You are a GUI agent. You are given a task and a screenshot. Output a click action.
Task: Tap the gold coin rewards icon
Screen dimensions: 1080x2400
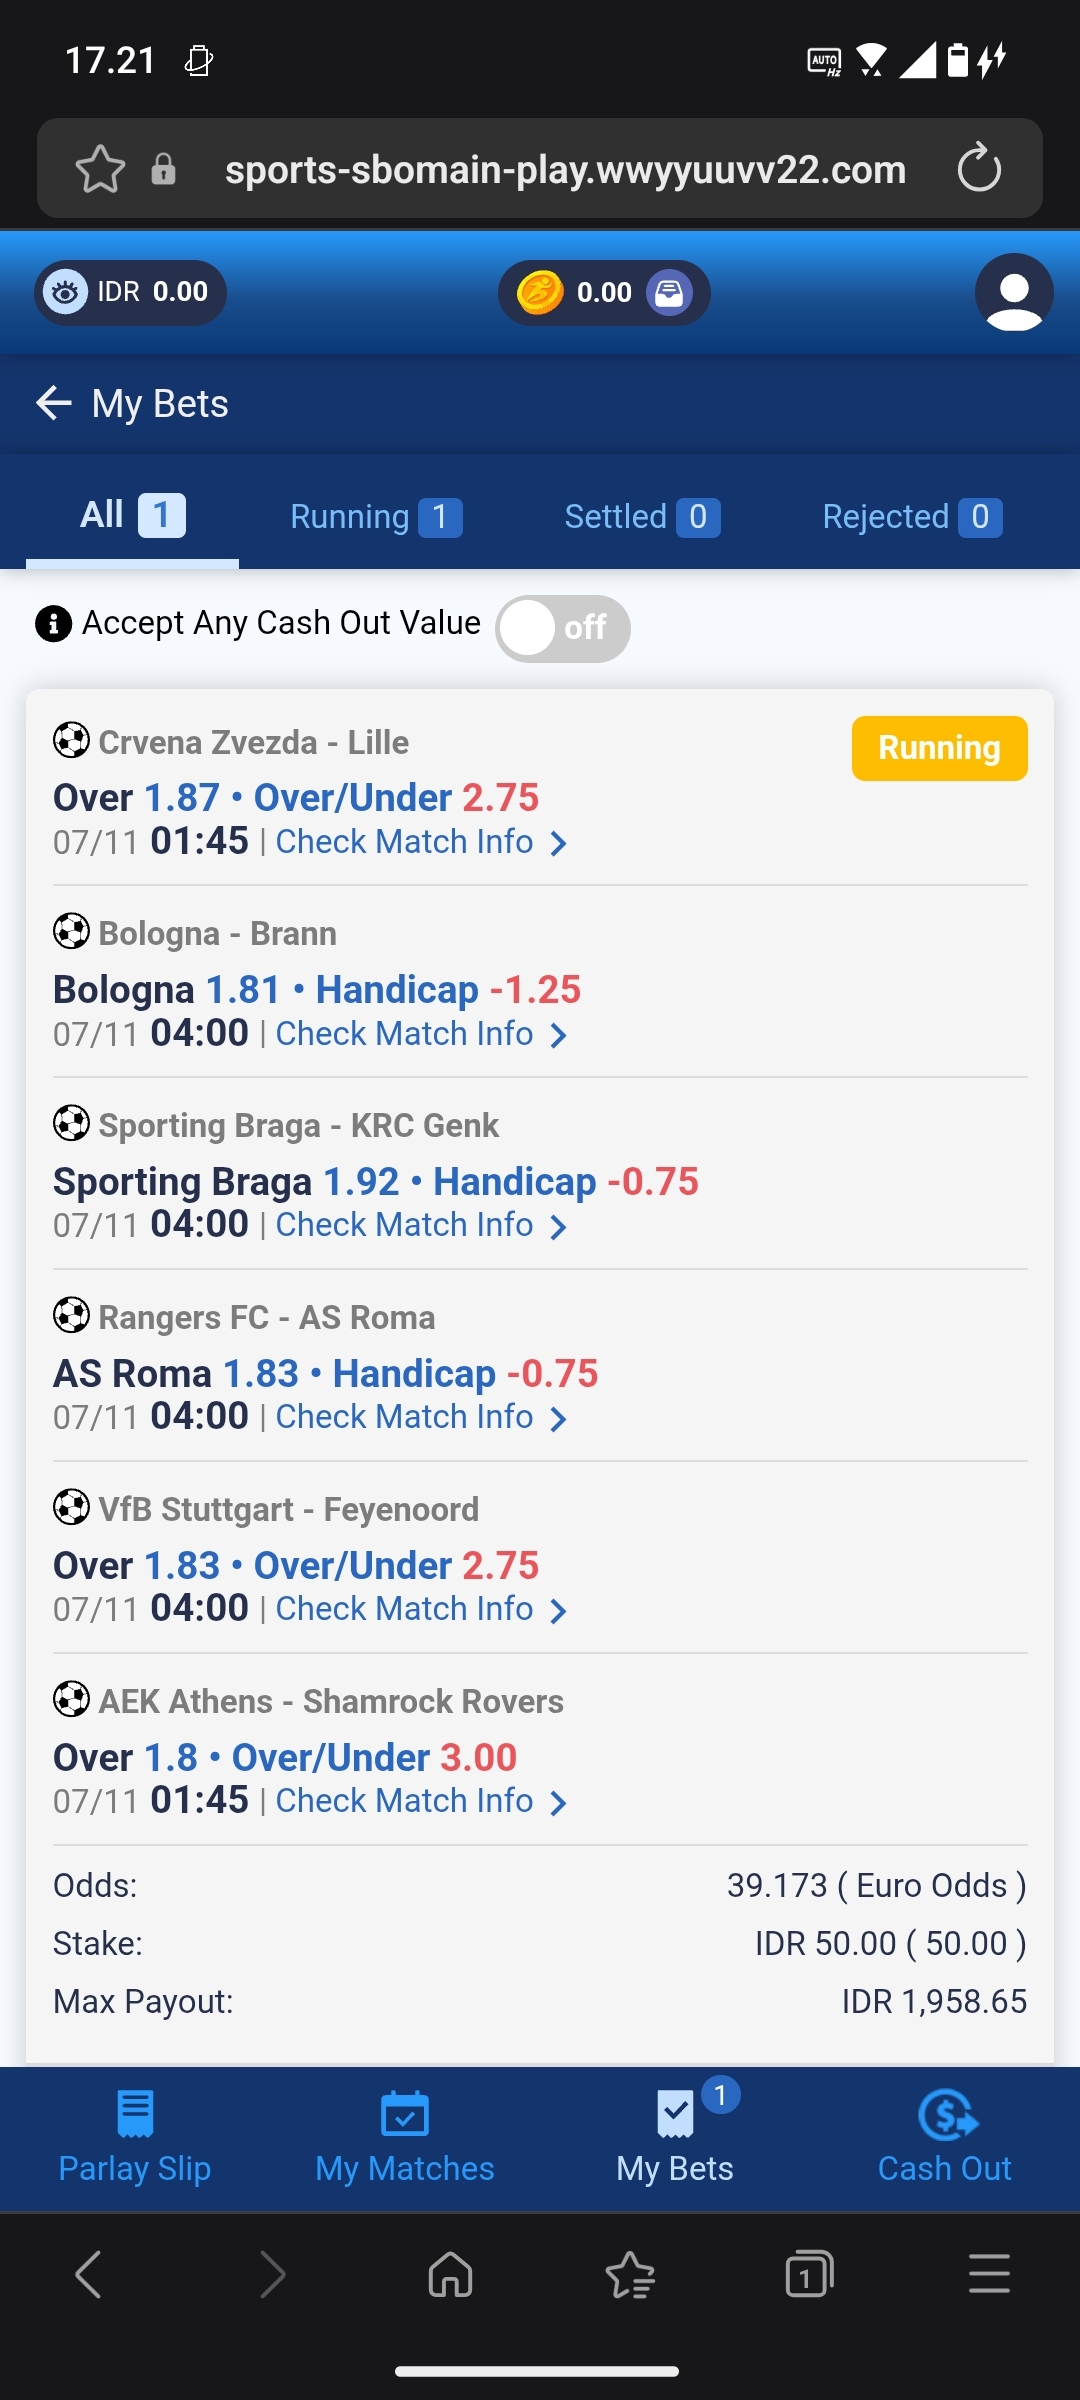[x=540, y=293]
